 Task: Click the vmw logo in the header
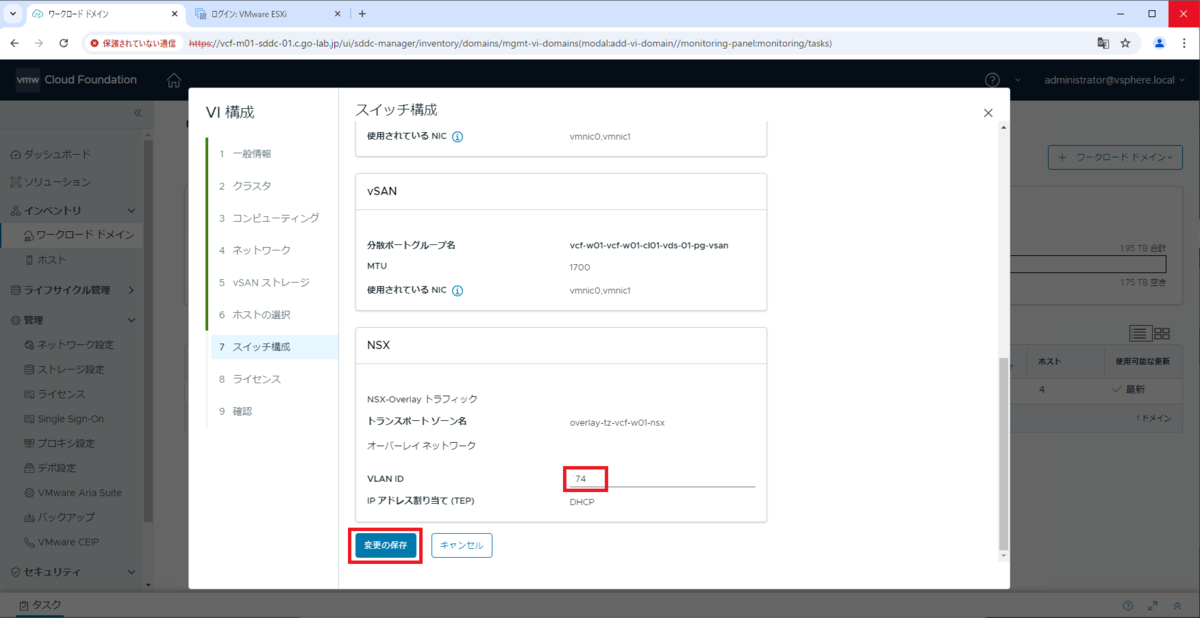(x=27, y=80)
